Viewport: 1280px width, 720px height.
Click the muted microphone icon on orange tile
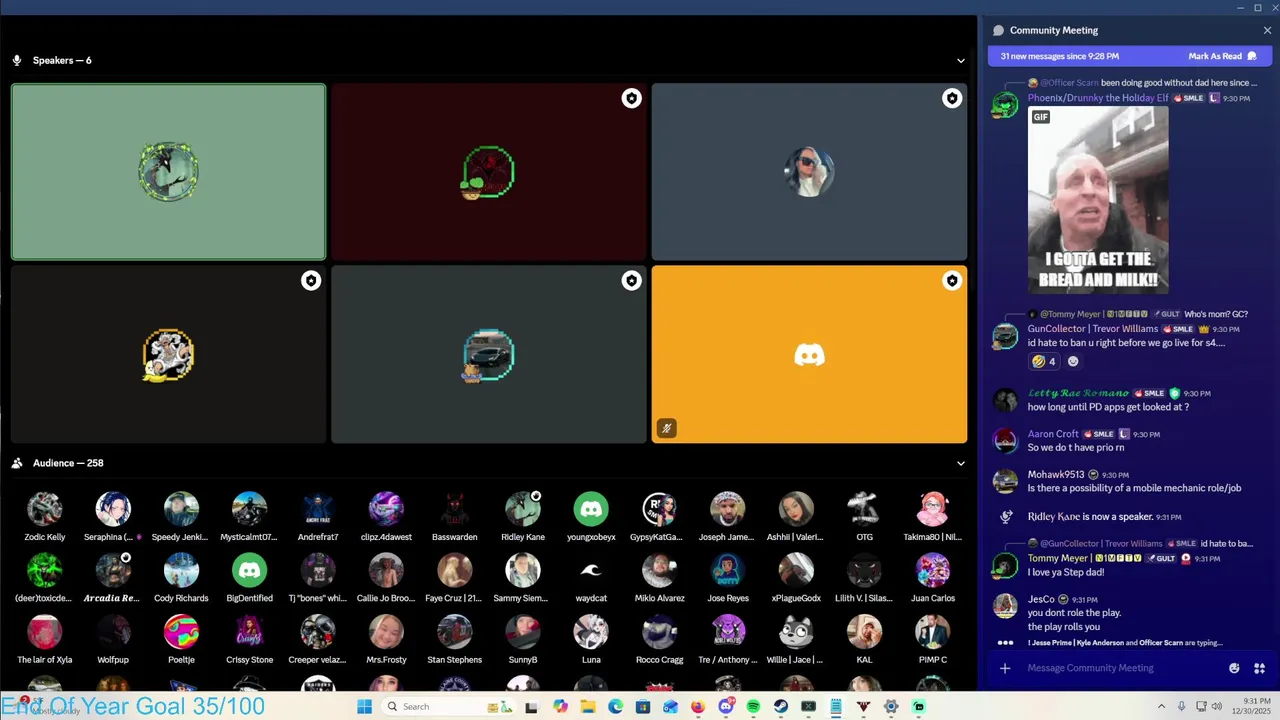click(x=666, y=428)
